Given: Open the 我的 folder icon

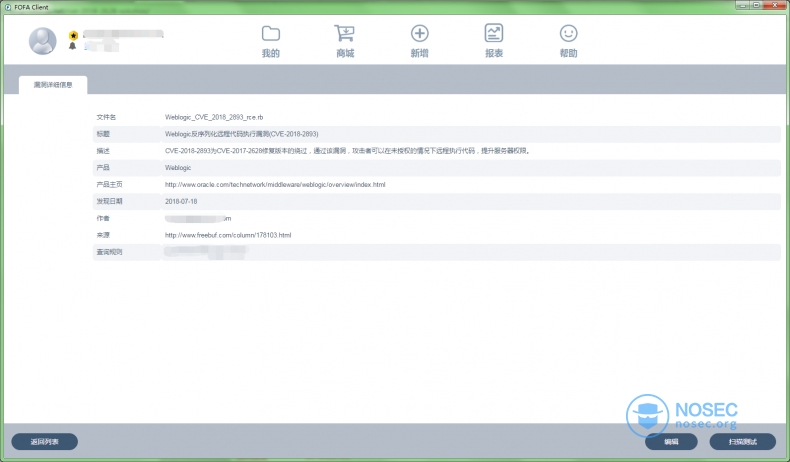Looking at the screenshot, I should coord(271,34).
